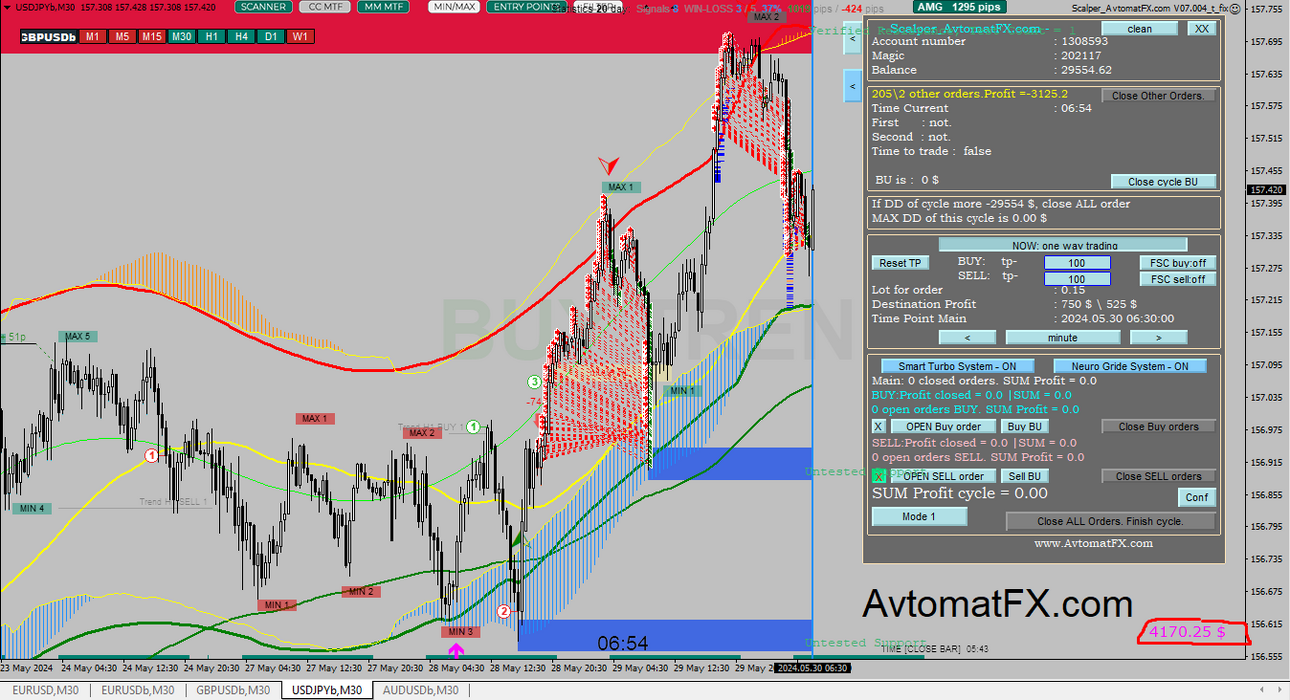
Task: Click the MAX 2 label at chart top
Action: 766,17
